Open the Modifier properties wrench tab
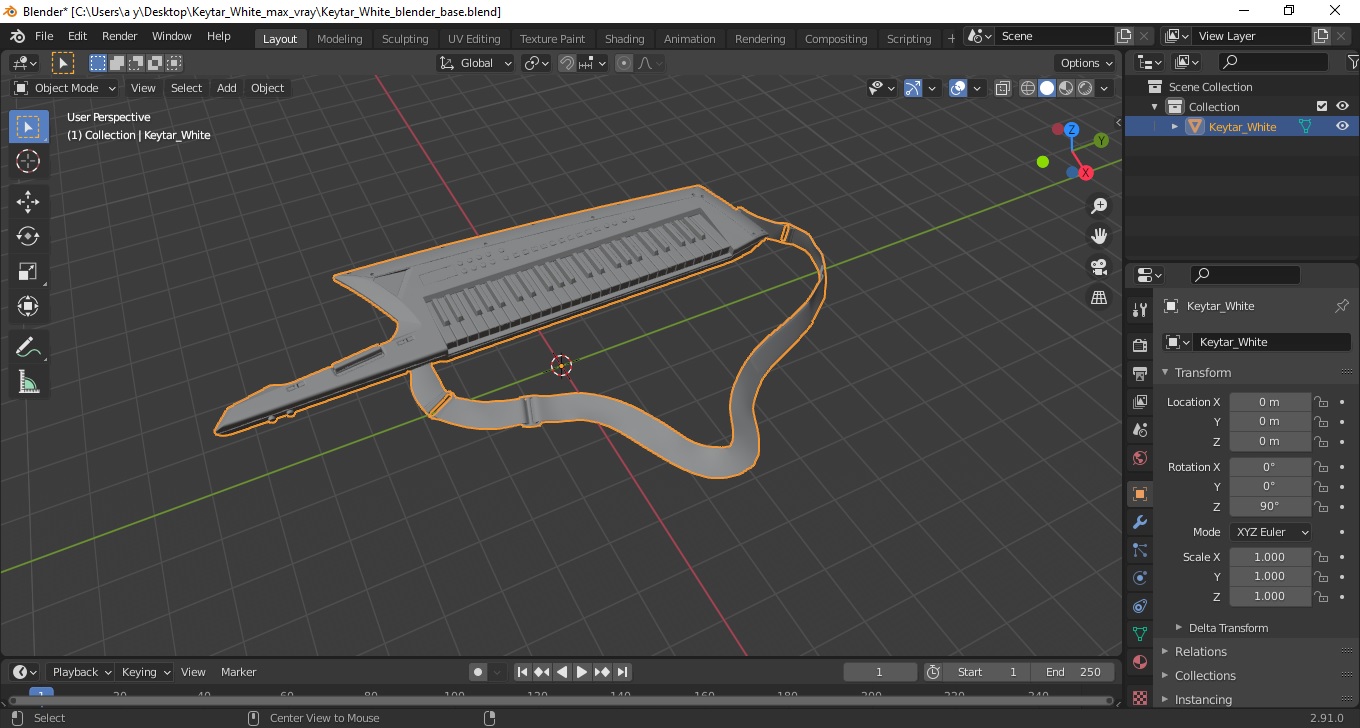This screenshot has height=728, width=1360. (x=1139, y=522)
